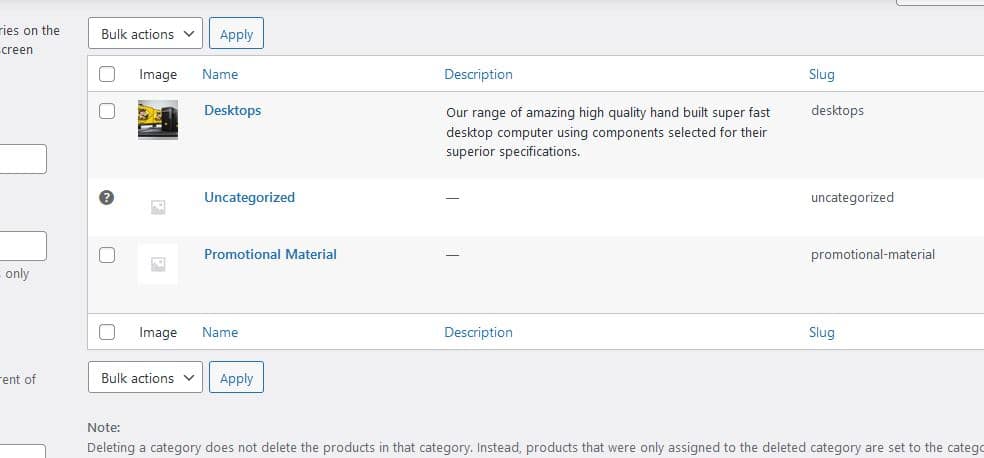Open the Promotional Material category link

270,254
